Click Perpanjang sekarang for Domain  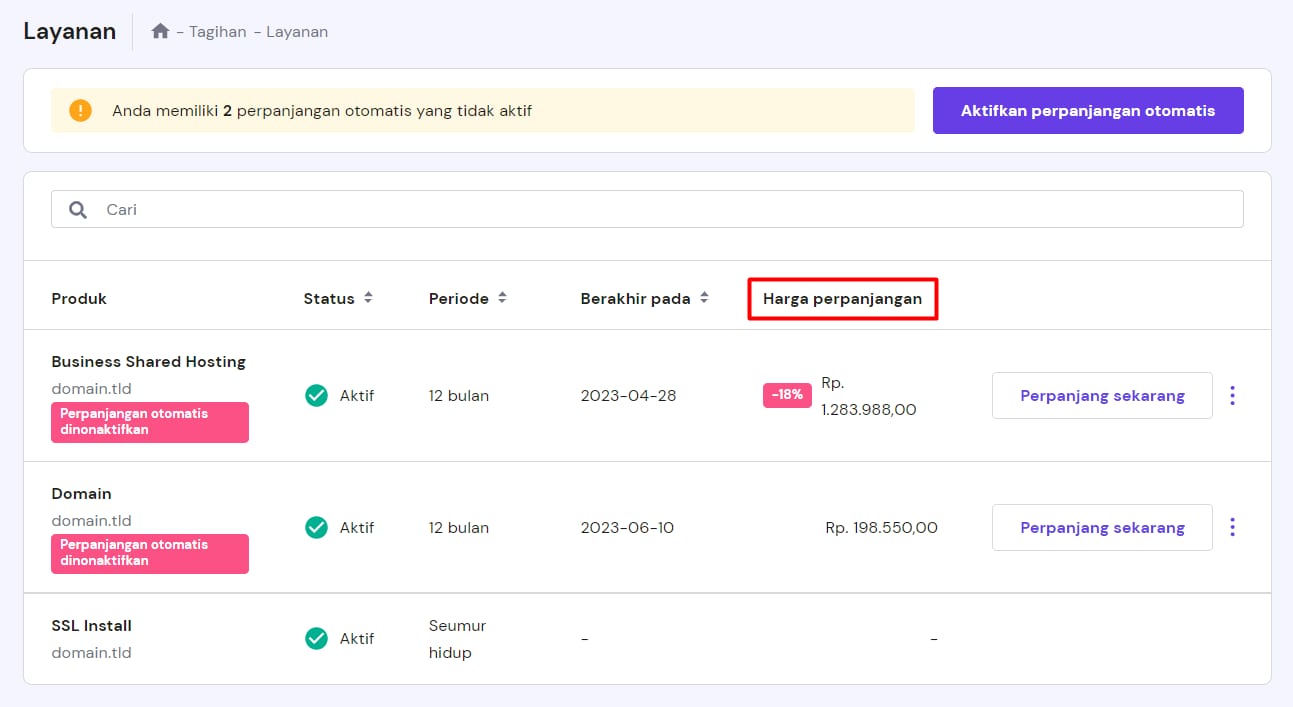[x=1102, y=527]
